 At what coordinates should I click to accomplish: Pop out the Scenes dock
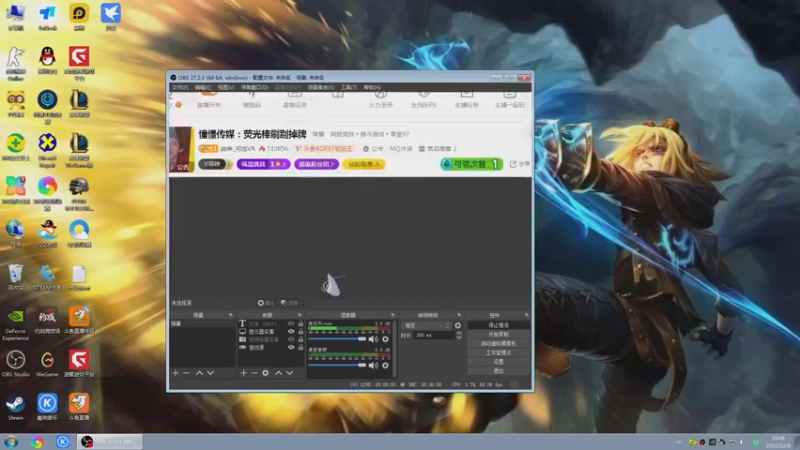pos(231,315)
